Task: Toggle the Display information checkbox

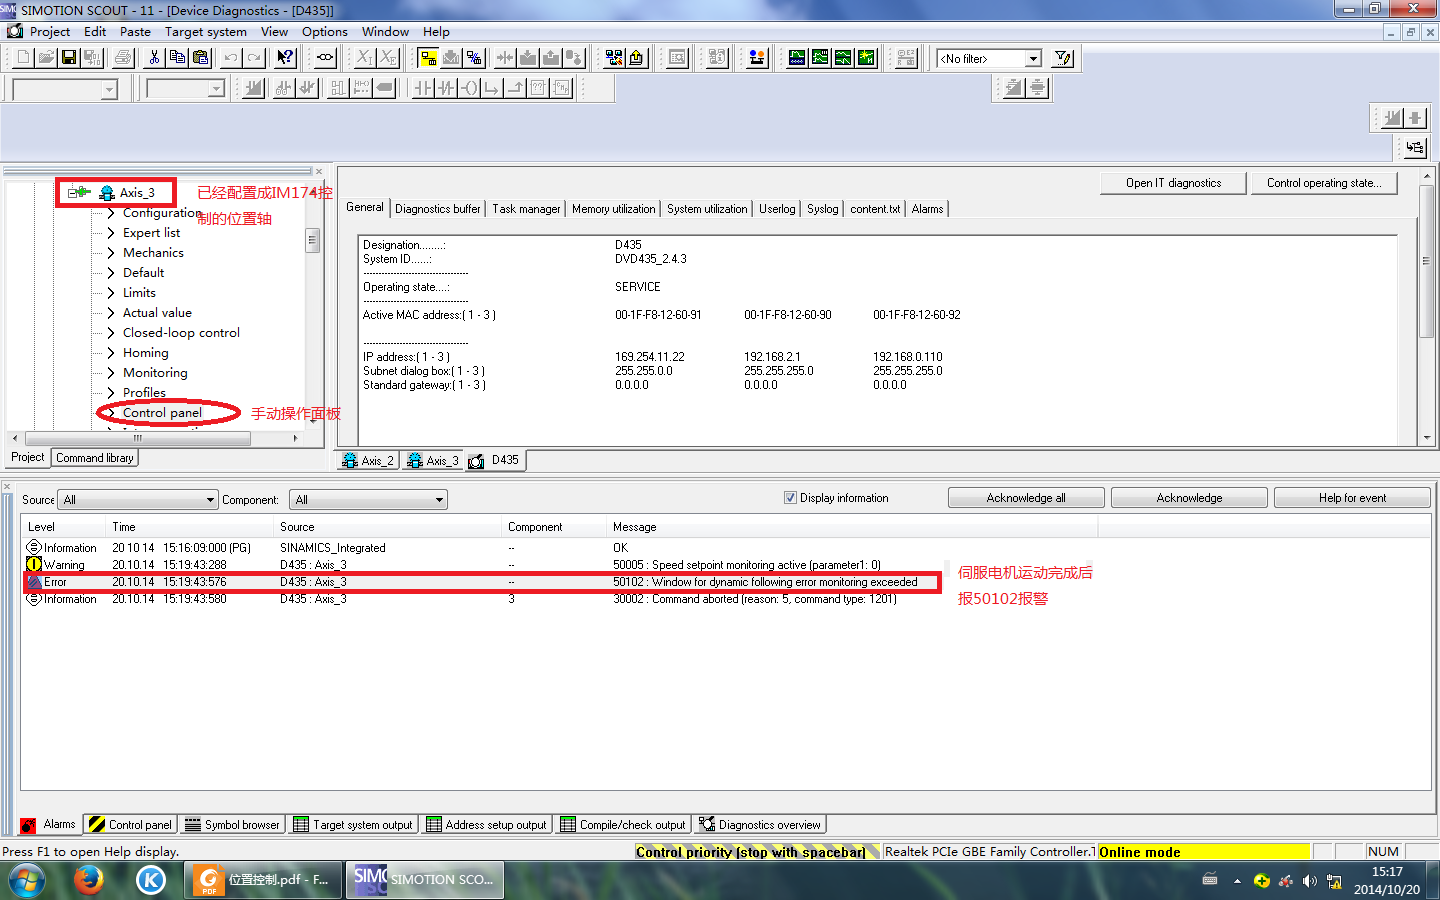Action: (790, 498)
